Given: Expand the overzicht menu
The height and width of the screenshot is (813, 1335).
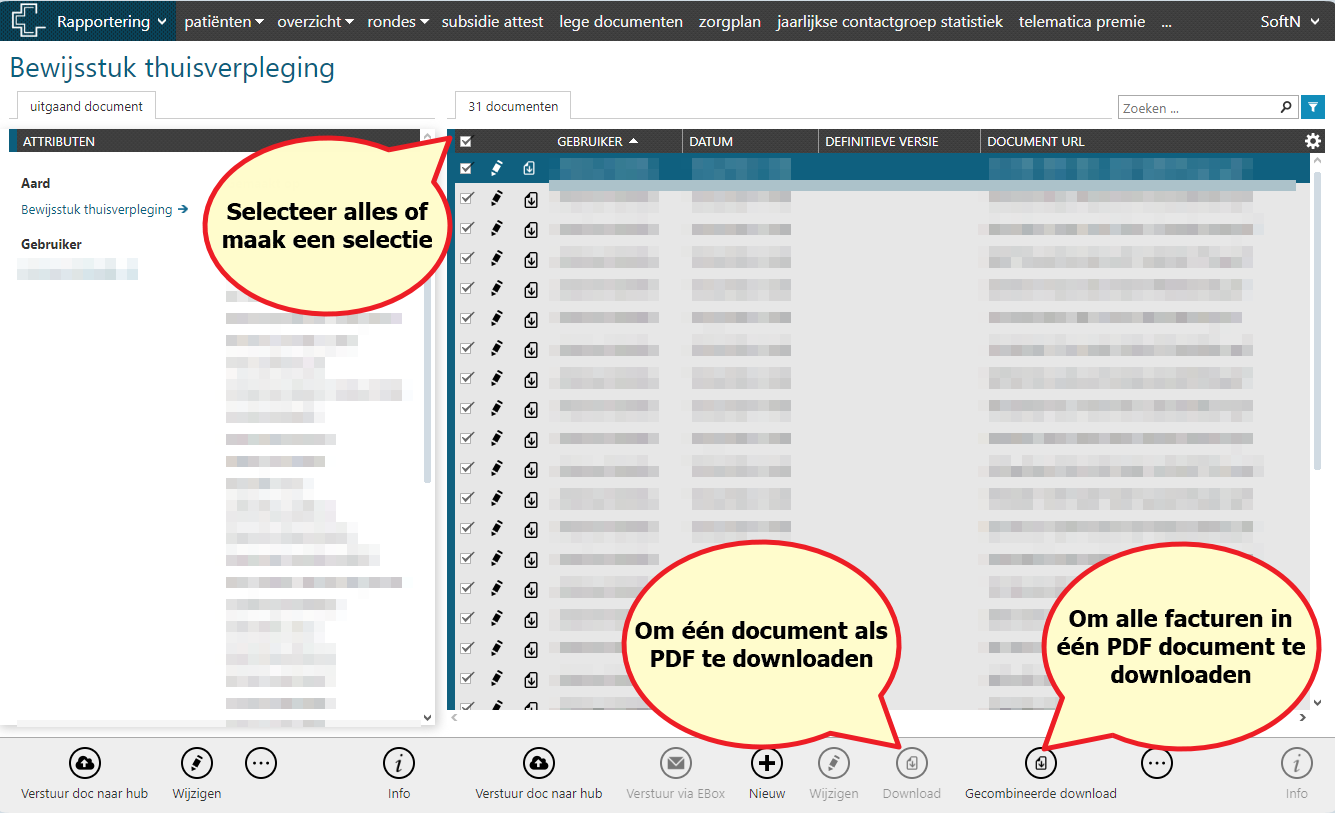Looking at the screenshot, I should (x=315, y=21).
